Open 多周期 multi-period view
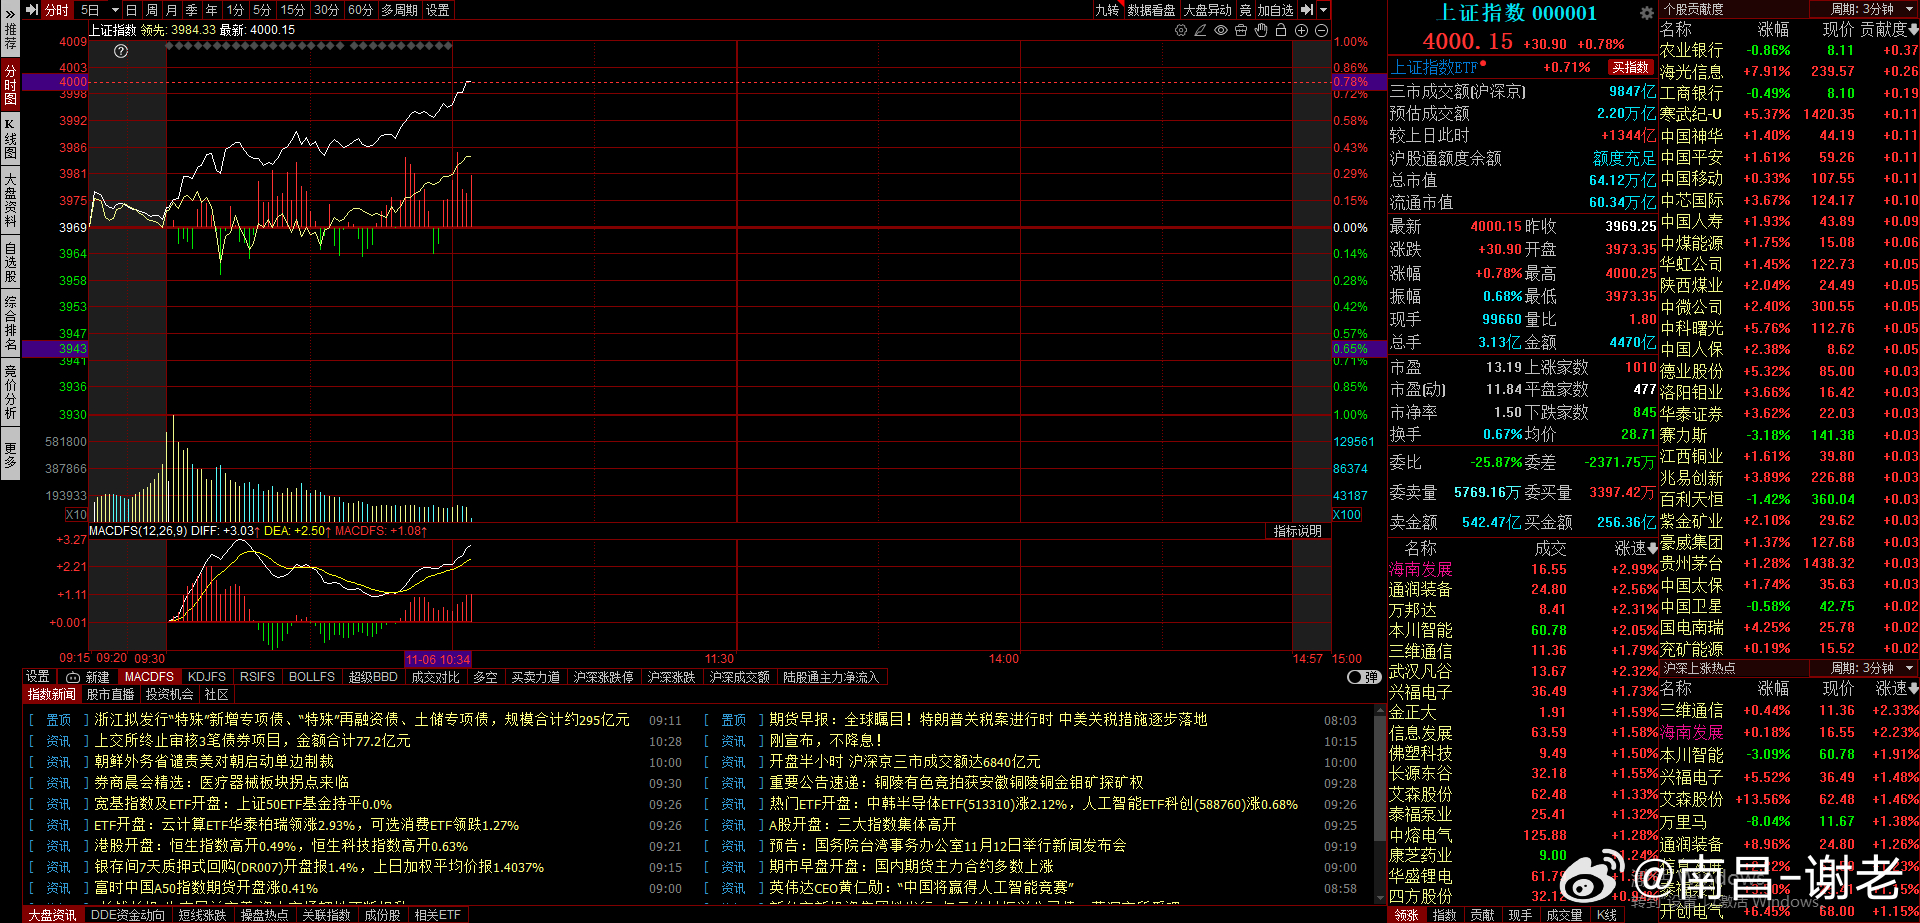 point(400,10)
